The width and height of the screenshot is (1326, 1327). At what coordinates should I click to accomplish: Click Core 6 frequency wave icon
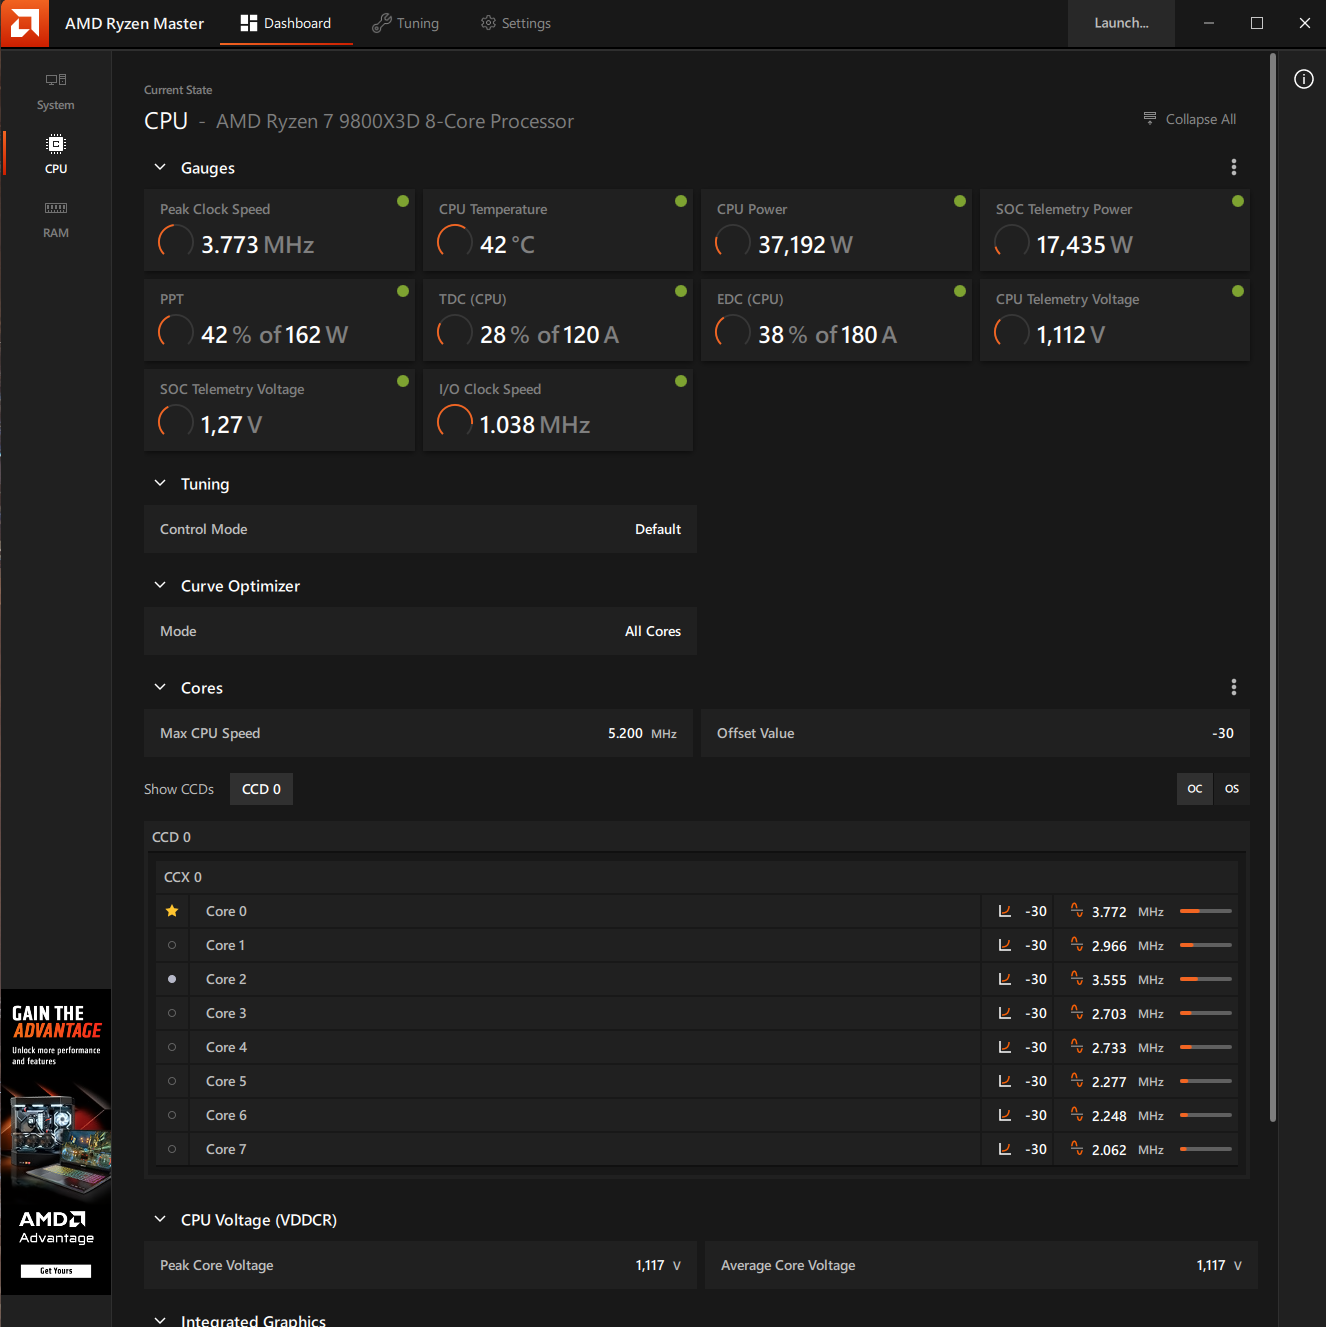click(1077, 1114)
